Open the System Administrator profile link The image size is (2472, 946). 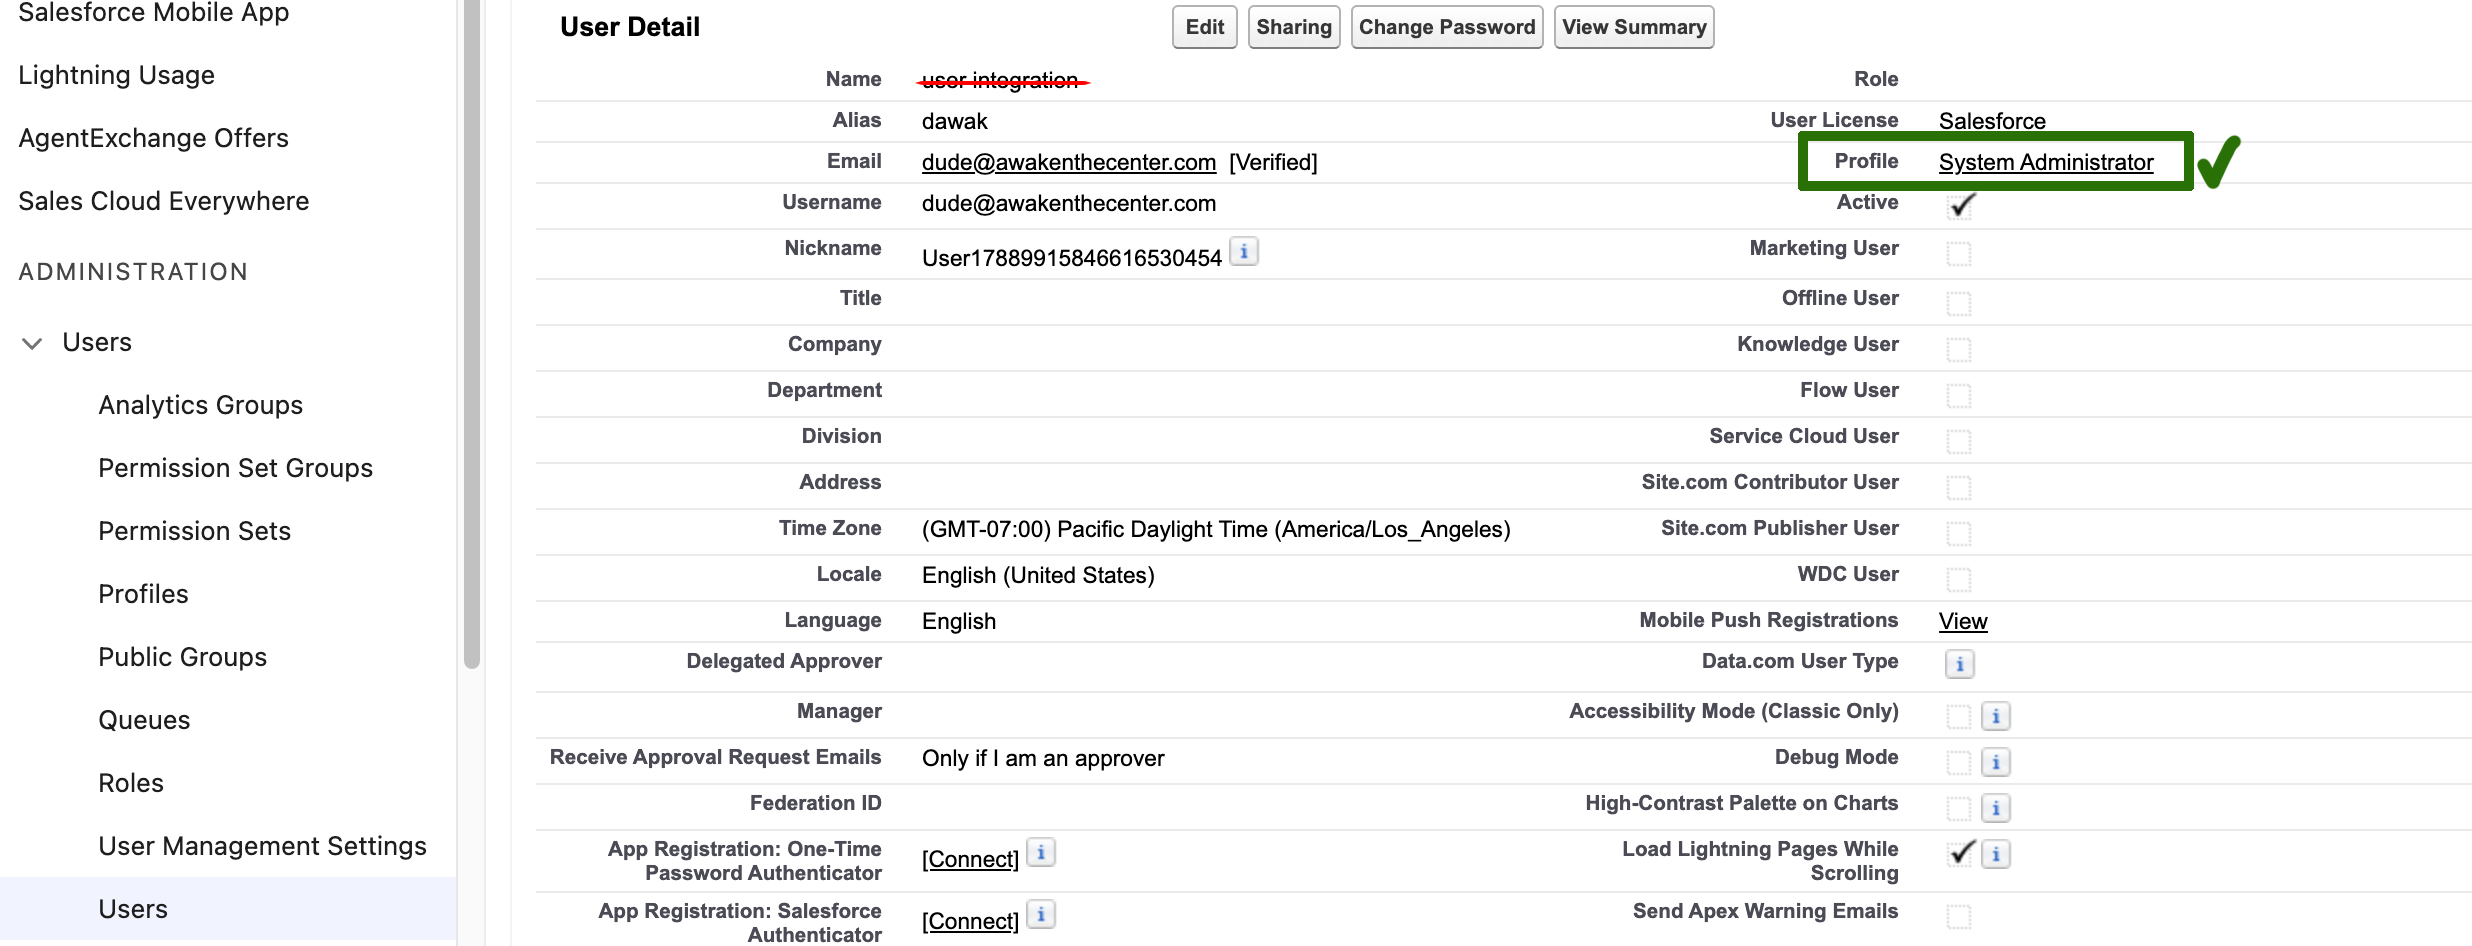[x=2046, y=162]
